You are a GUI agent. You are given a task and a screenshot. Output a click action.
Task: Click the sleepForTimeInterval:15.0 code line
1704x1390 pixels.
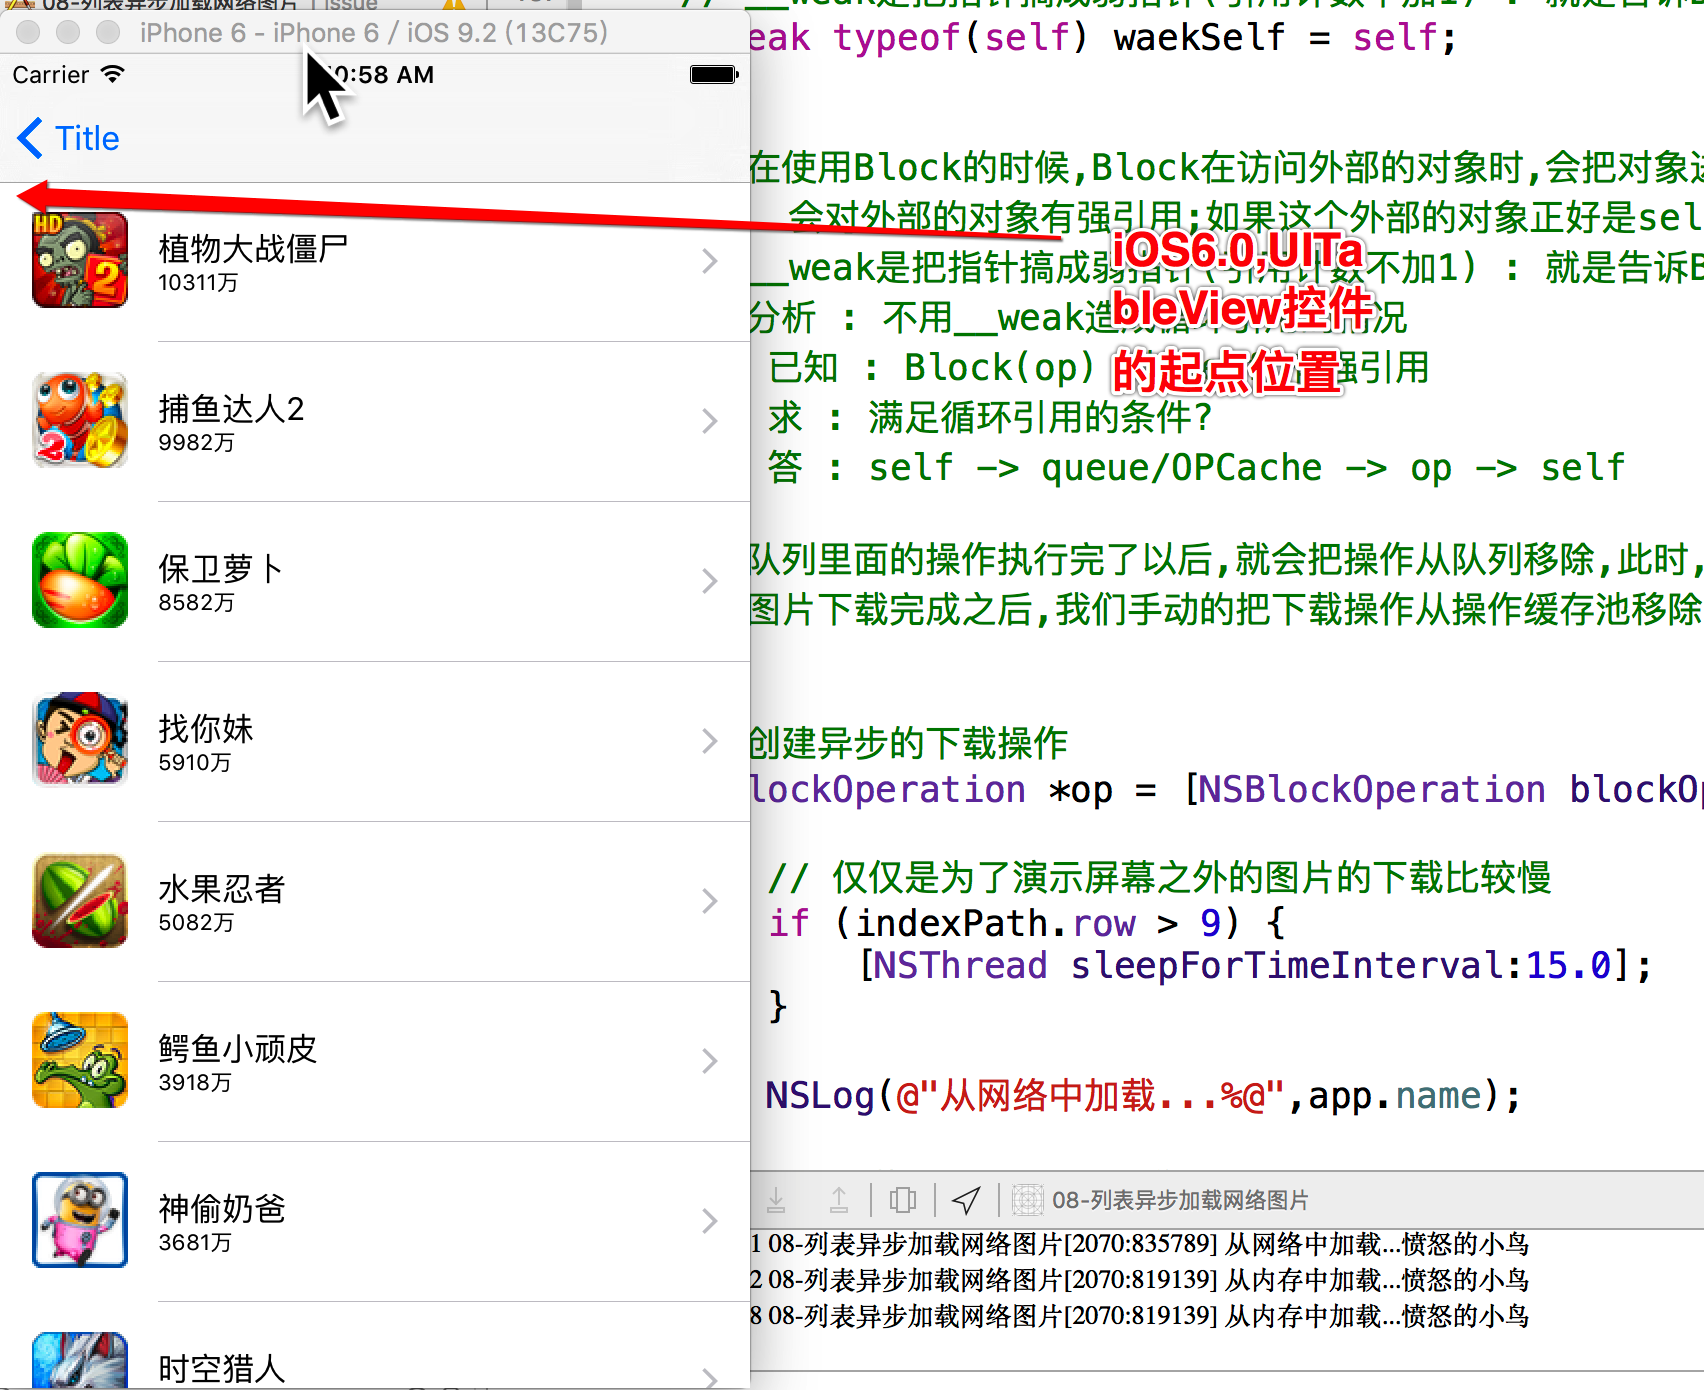1256,965
